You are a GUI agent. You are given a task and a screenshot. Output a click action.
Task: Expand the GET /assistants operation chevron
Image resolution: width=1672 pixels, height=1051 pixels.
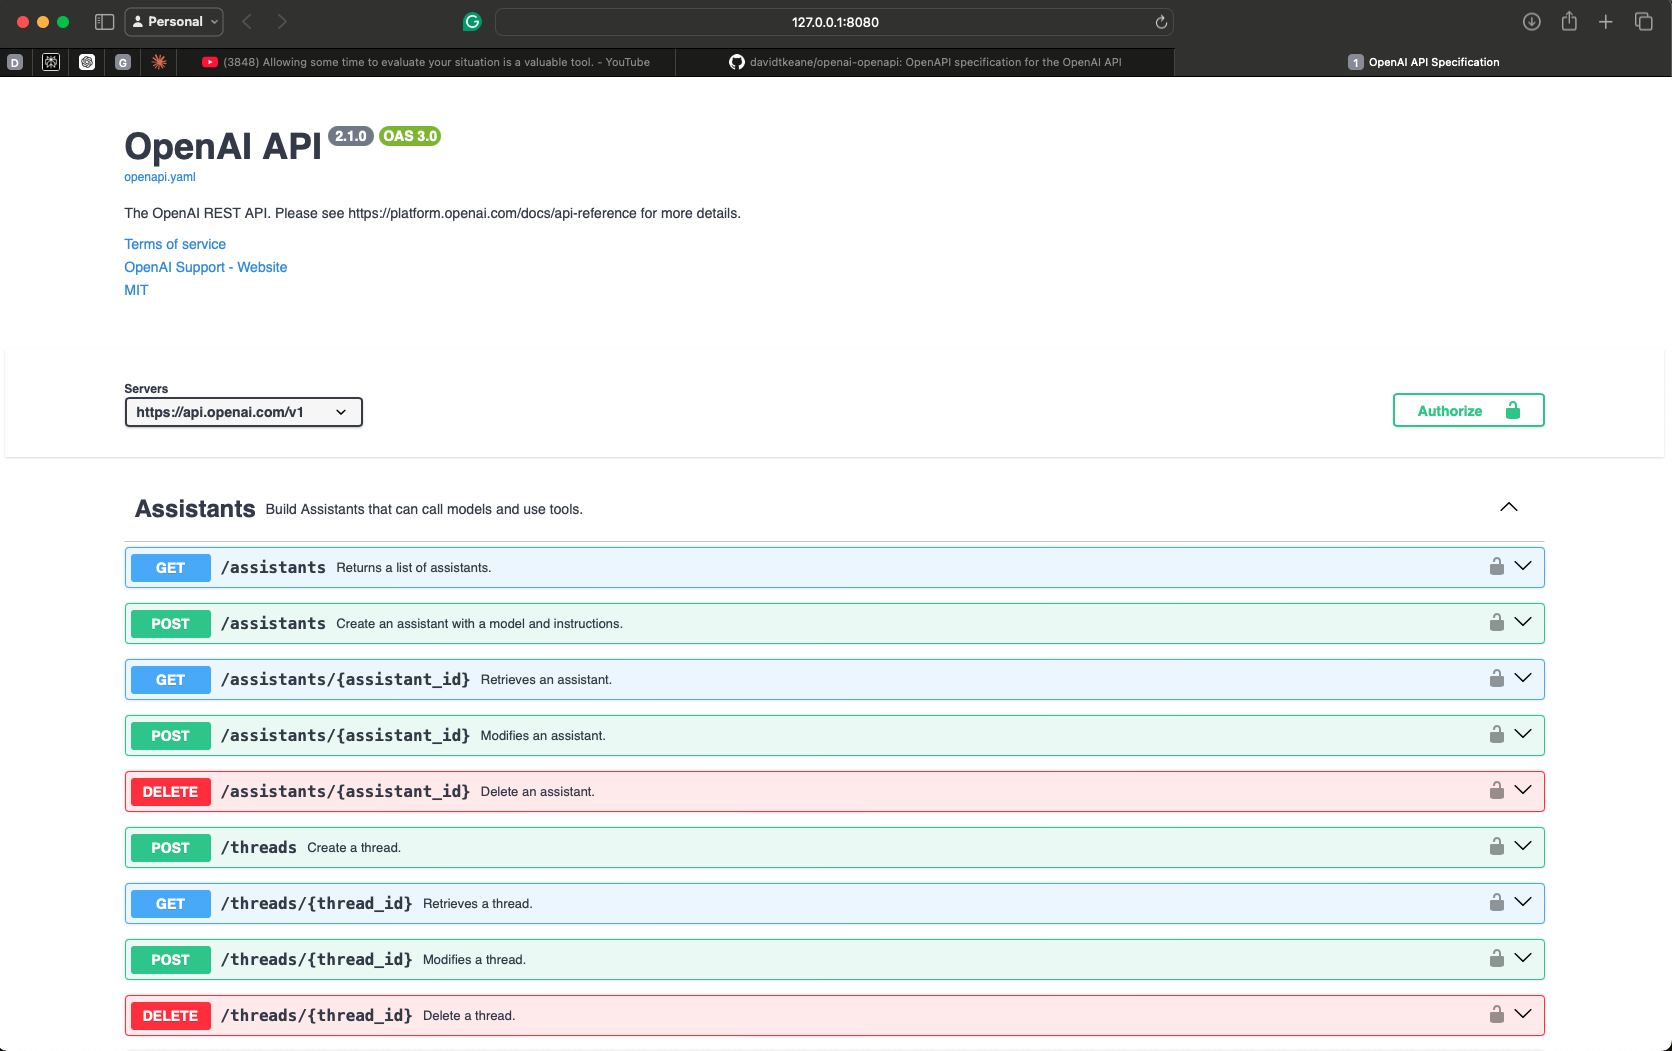pyautogui.click(x=1523, y=566)
